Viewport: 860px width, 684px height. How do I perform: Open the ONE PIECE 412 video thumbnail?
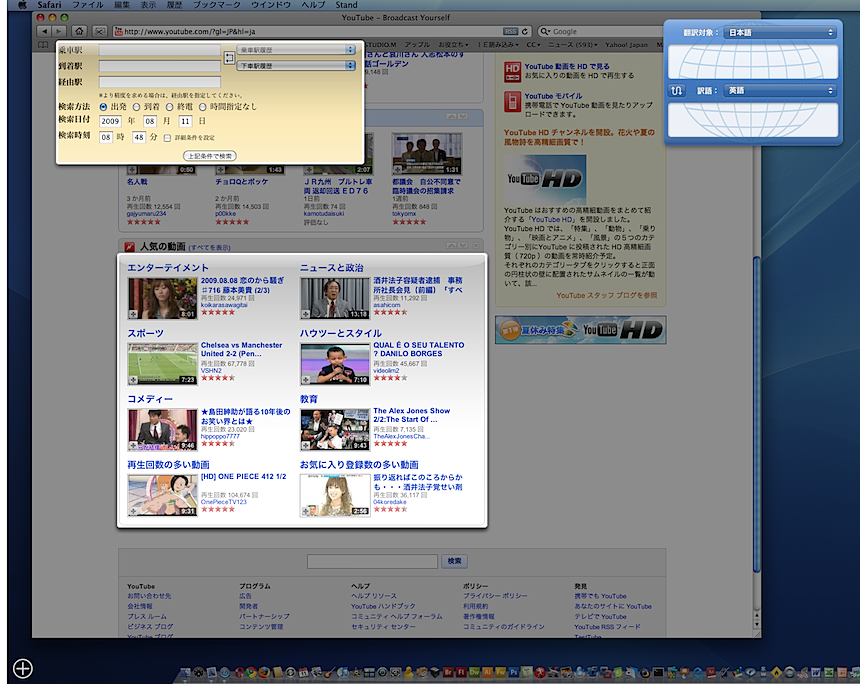tap(162, 496)
